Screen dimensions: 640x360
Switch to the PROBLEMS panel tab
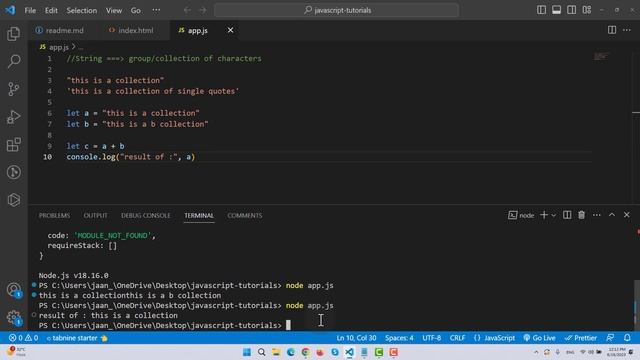54,216
